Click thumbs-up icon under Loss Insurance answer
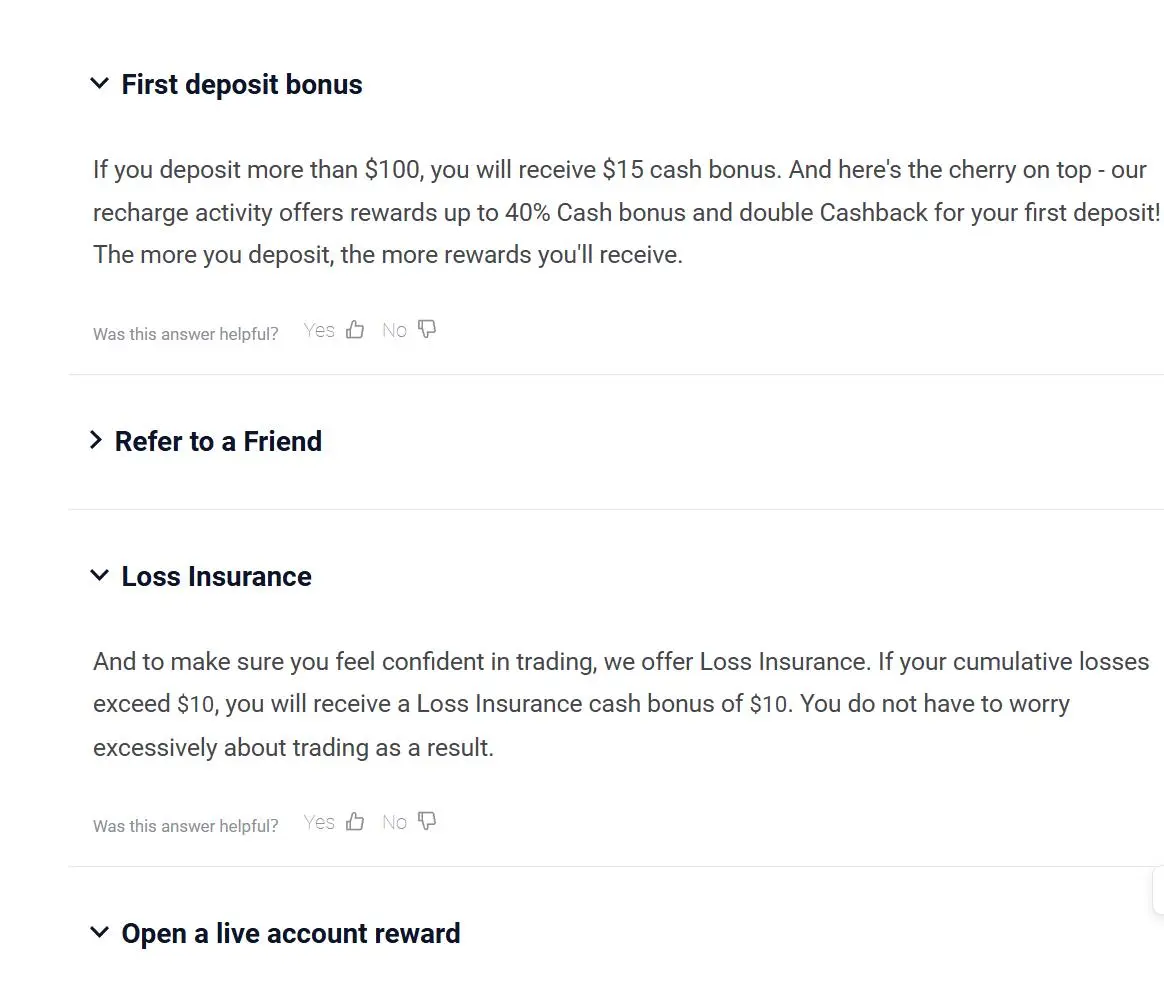The image size is (1164, 984). (x=355, y=821)
